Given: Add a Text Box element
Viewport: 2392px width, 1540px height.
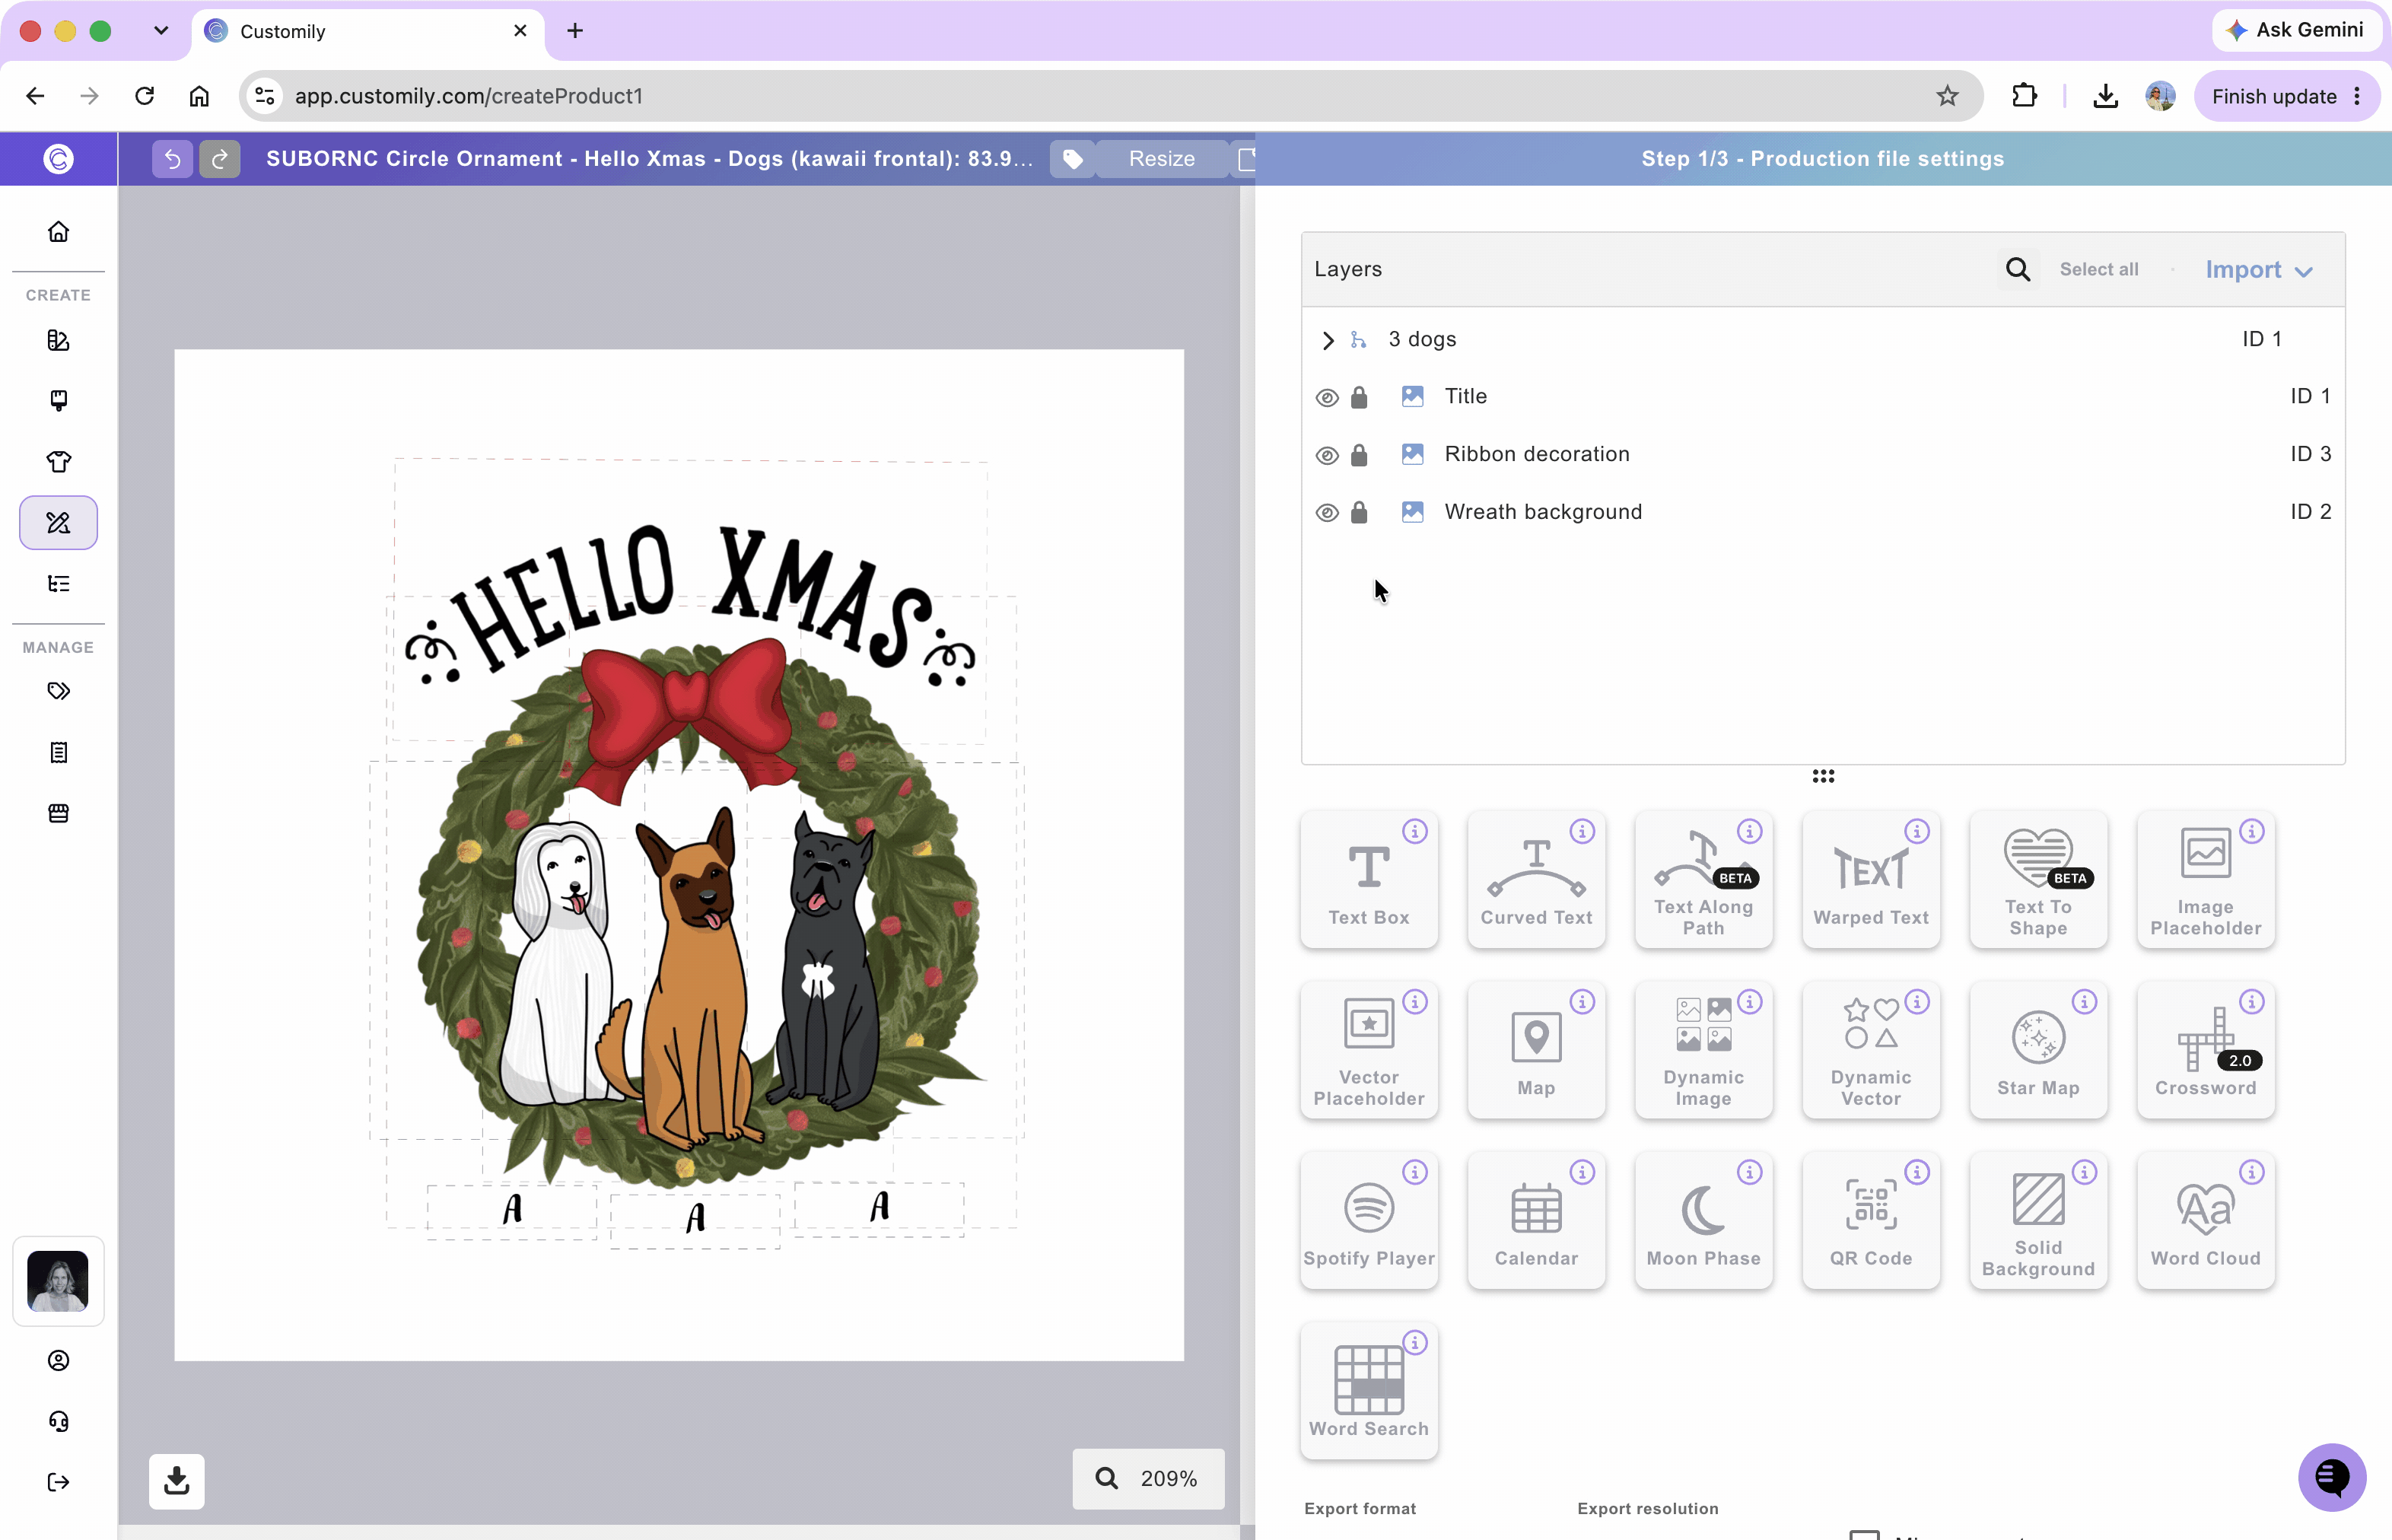Looking at the screenshot, I should coord(1368,879).
